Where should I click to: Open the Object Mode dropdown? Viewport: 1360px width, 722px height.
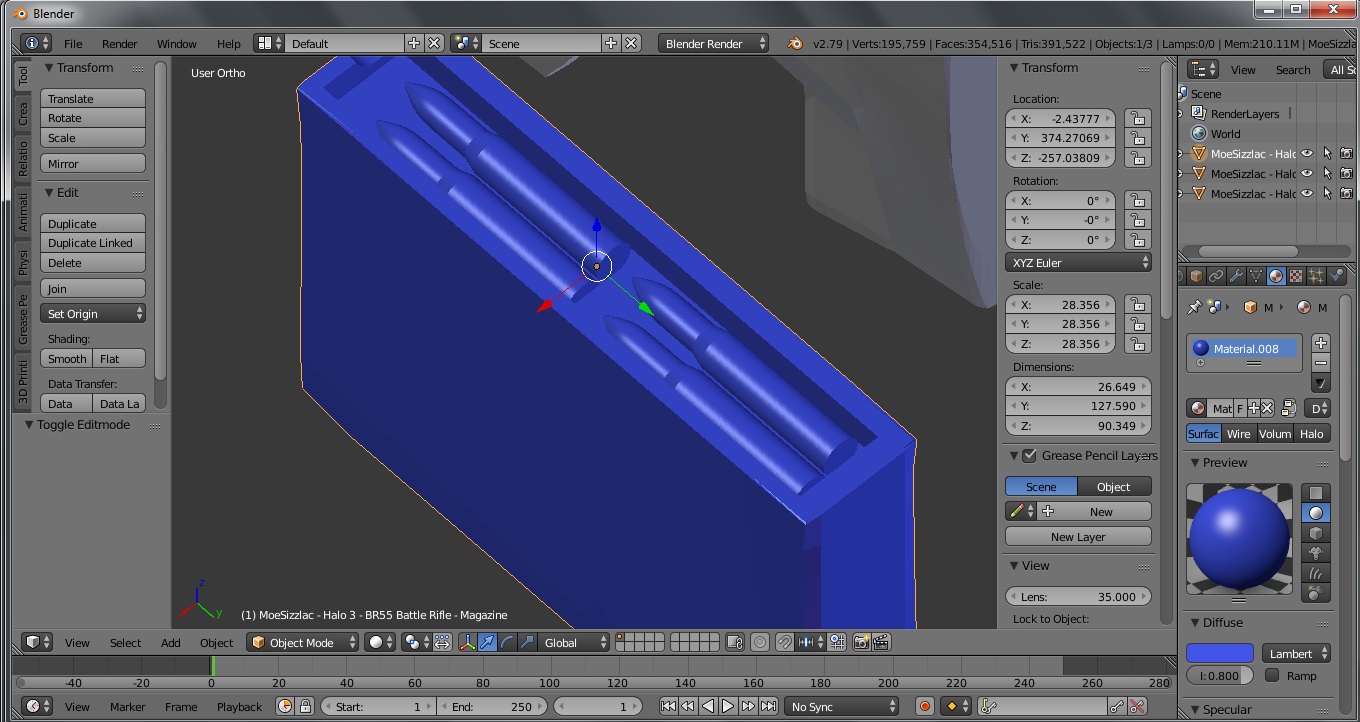302,643
